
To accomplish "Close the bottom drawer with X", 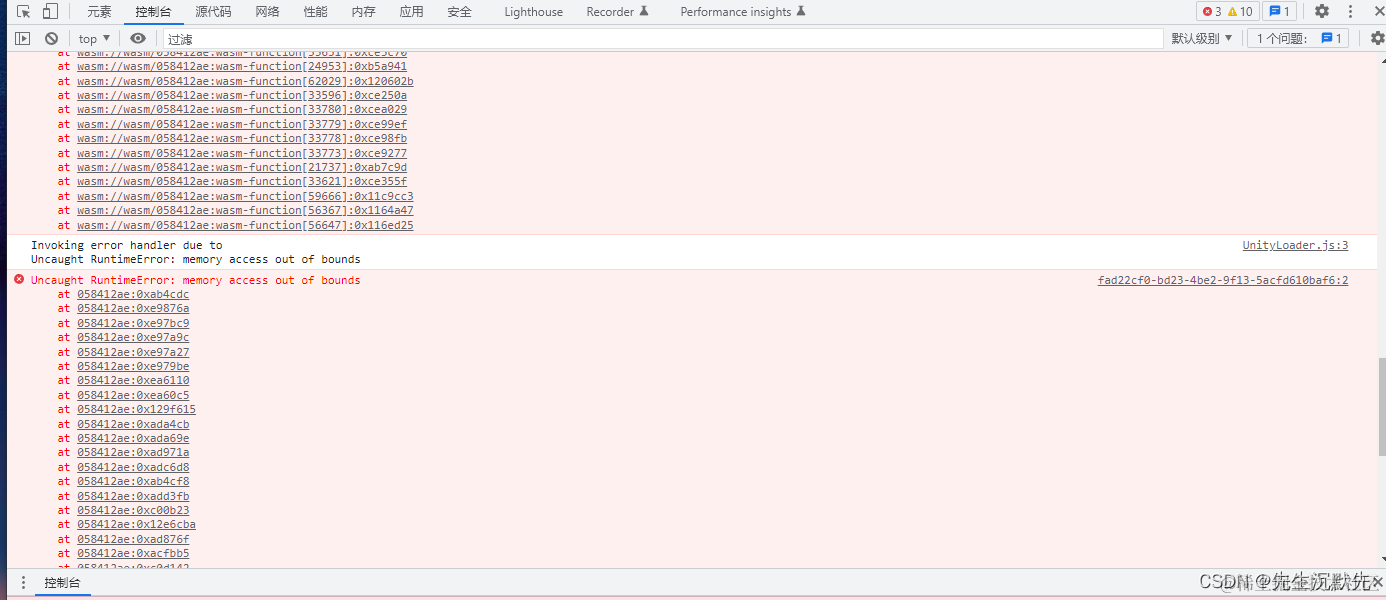I will coord(1377,583).
